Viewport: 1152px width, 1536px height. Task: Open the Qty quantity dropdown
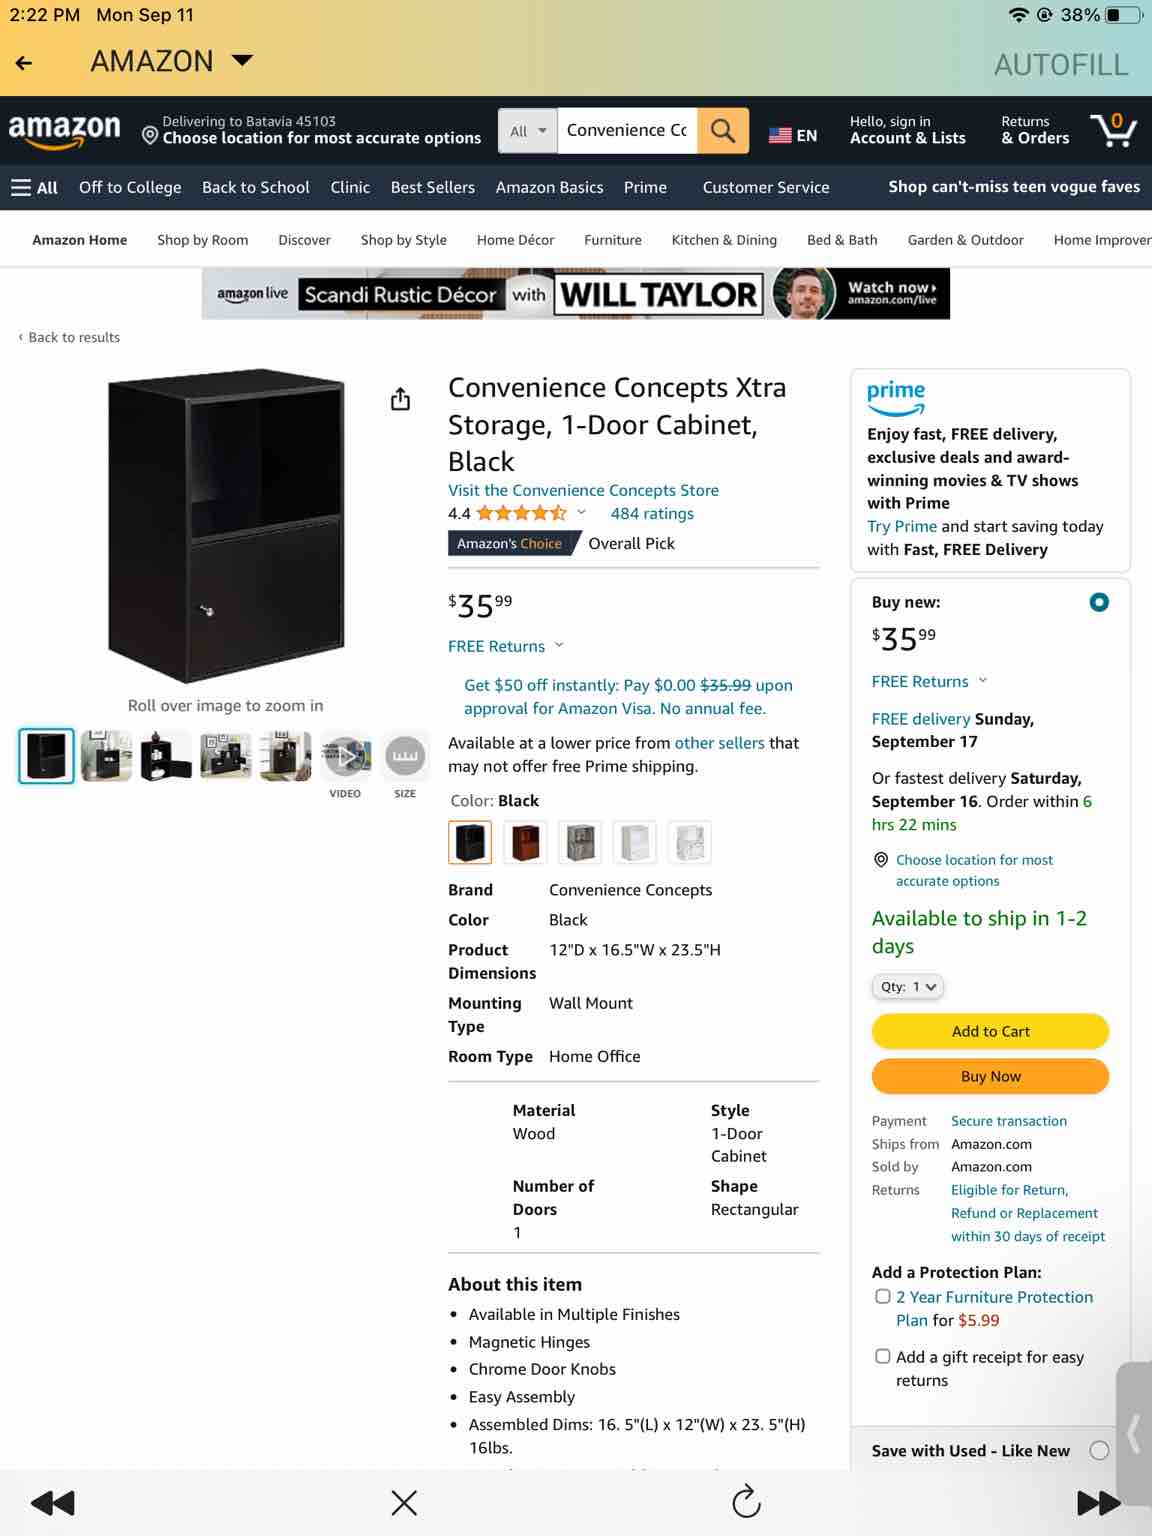click(x=908, y=987)
